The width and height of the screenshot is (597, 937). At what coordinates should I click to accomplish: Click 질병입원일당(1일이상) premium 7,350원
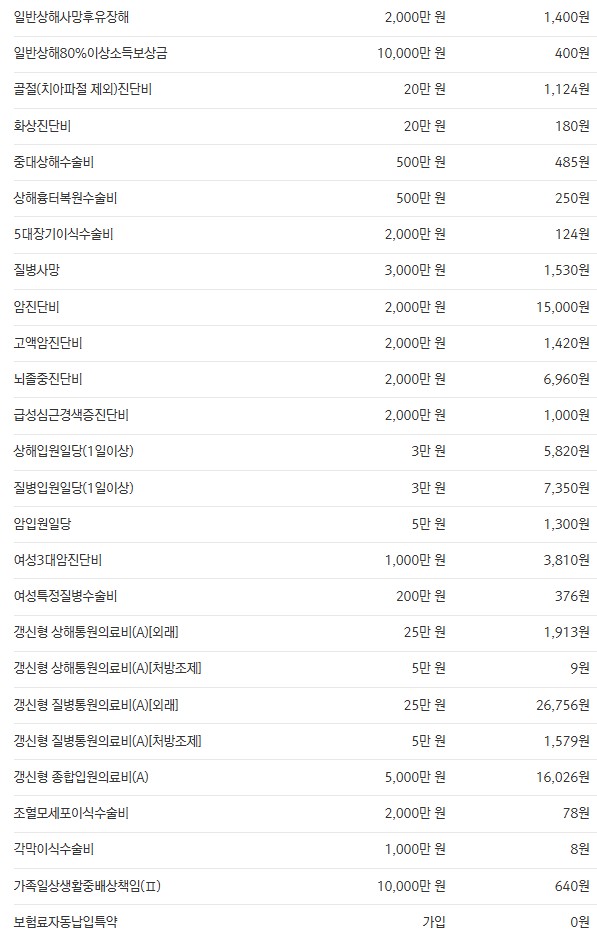point(566,488)
